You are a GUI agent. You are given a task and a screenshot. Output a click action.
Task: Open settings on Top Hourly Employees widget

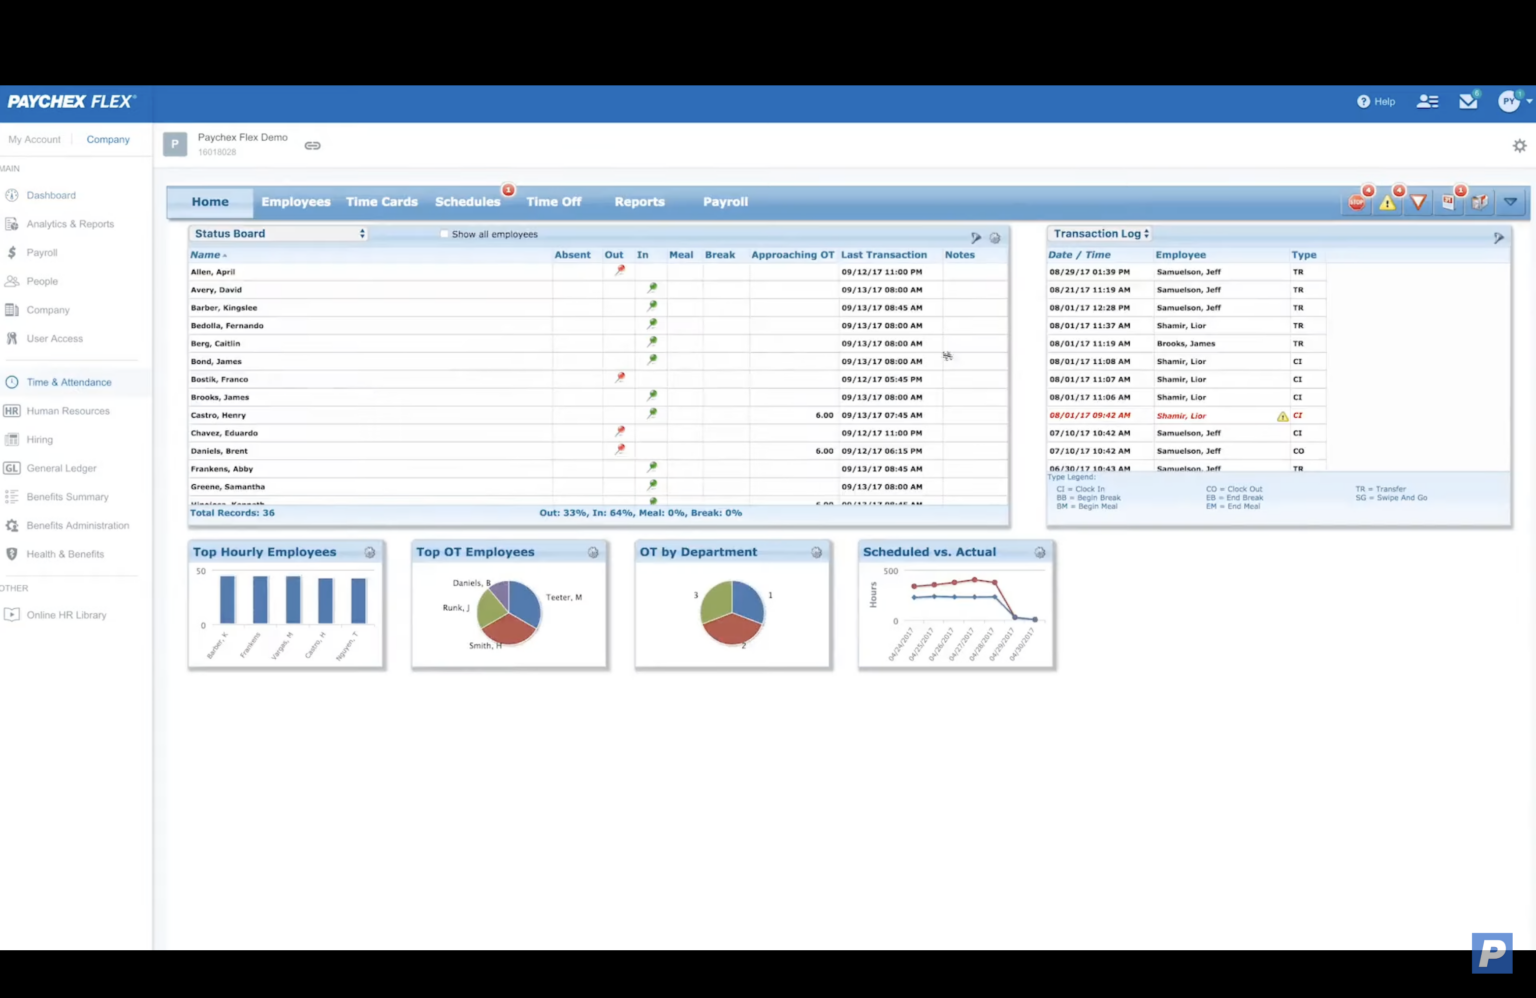(x=370, y=553)
